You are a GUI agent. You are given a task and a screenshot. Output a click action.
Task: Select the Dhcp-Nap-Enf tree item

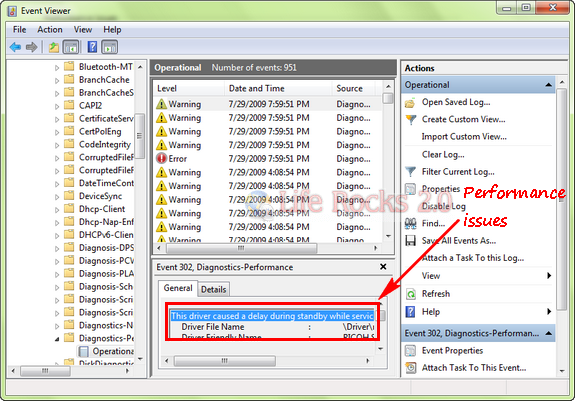coord(106,222)
